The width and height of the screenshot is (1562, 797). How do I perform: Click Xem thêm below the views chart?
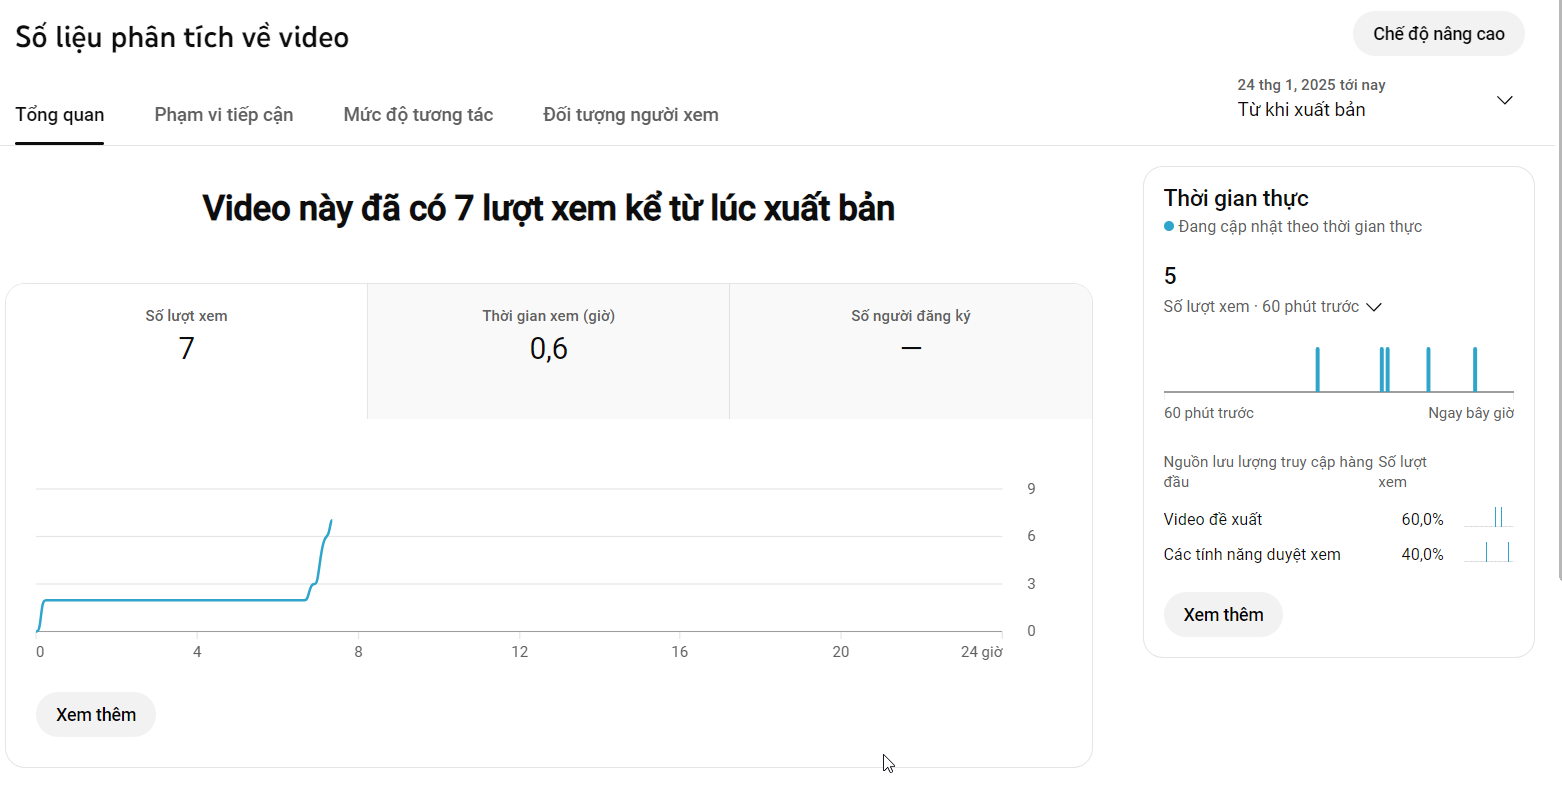(x=96, y=714)
